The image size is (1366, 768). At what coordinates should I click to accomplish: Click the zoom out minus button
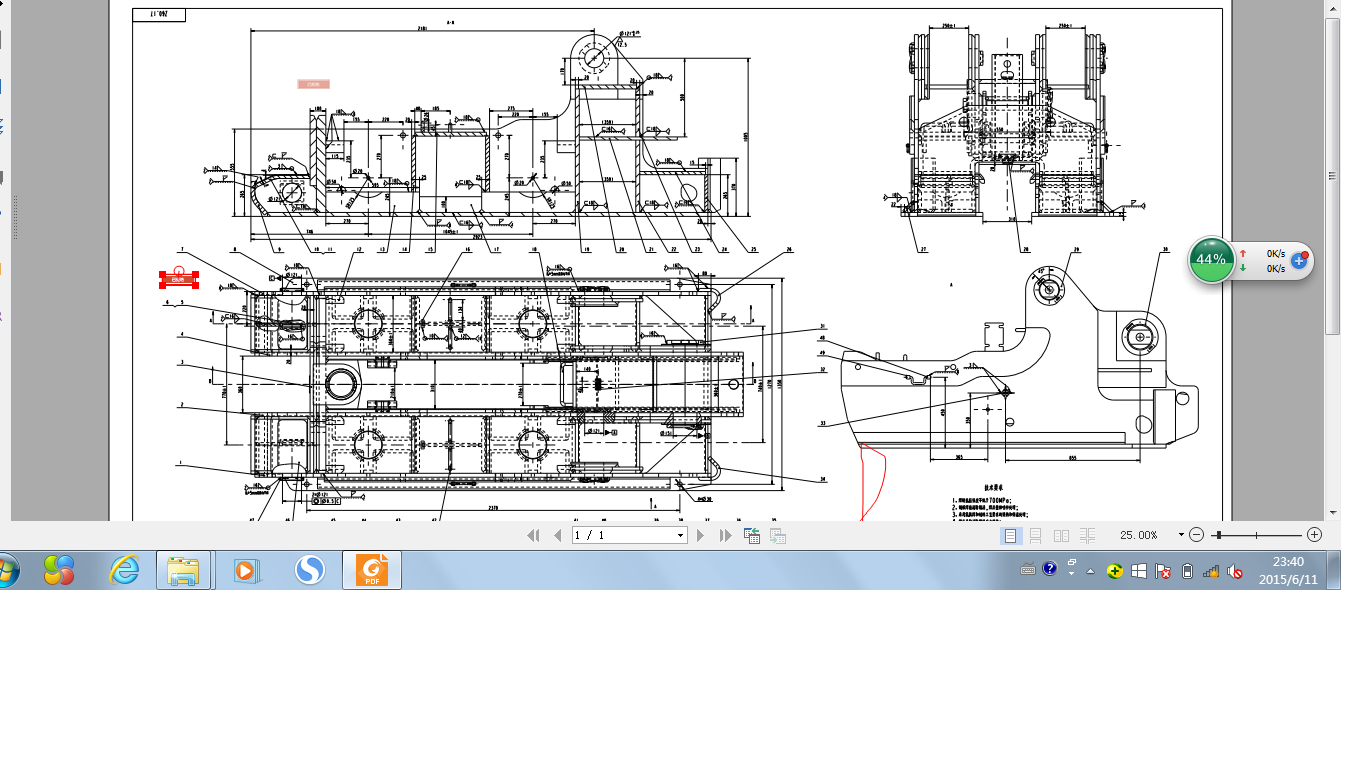1197,535
